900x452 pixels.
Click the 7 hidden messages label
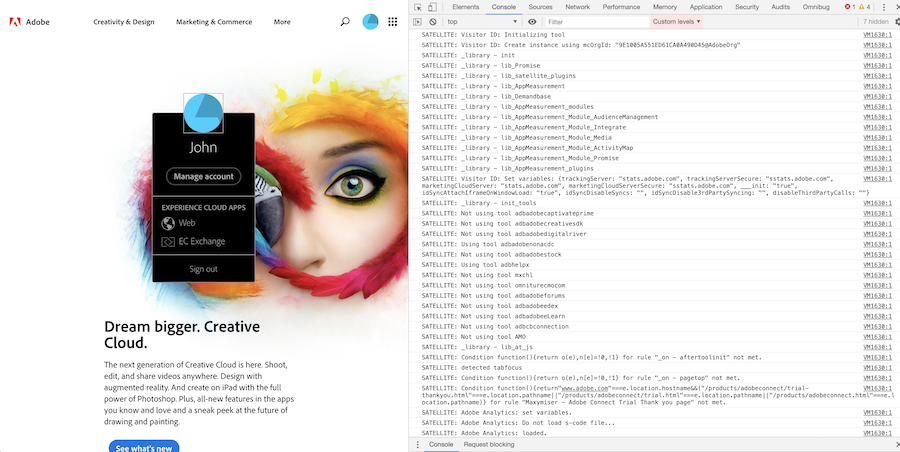coord(876,22)
